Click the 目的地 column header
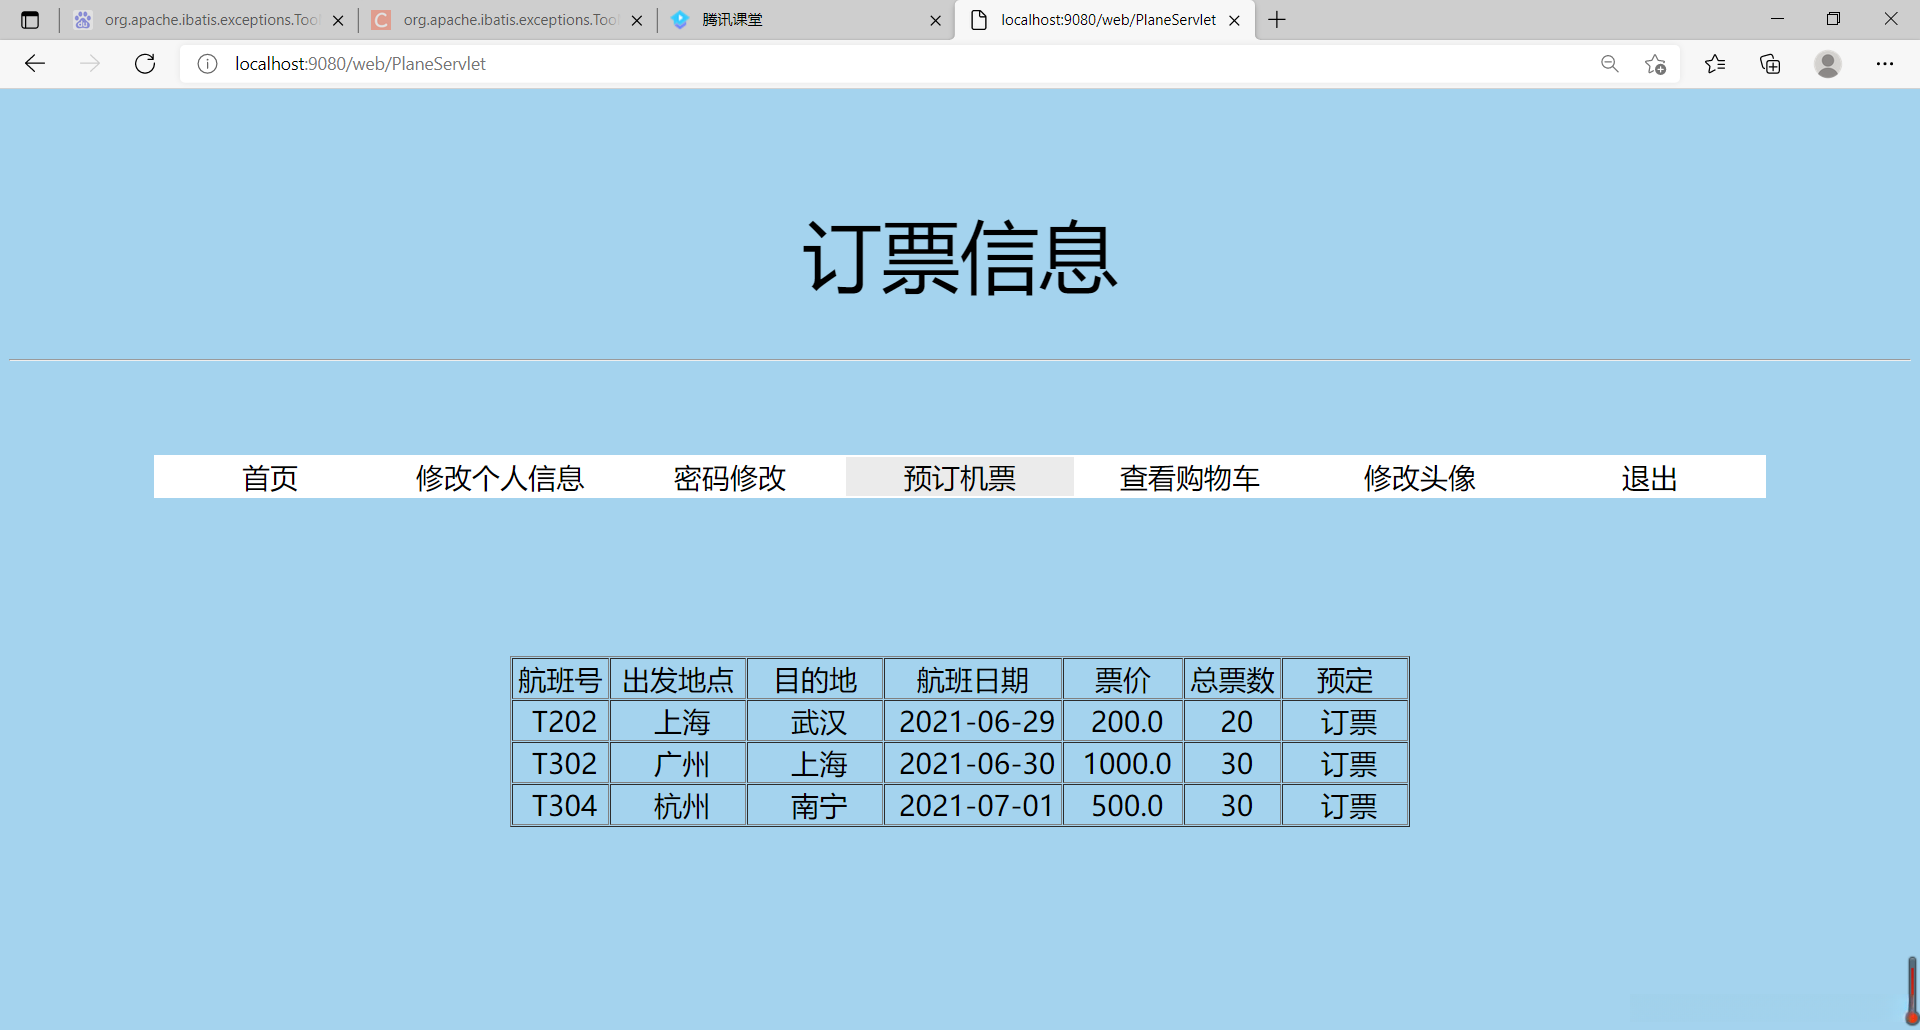 pyautogui.click(x=816, y=680)
